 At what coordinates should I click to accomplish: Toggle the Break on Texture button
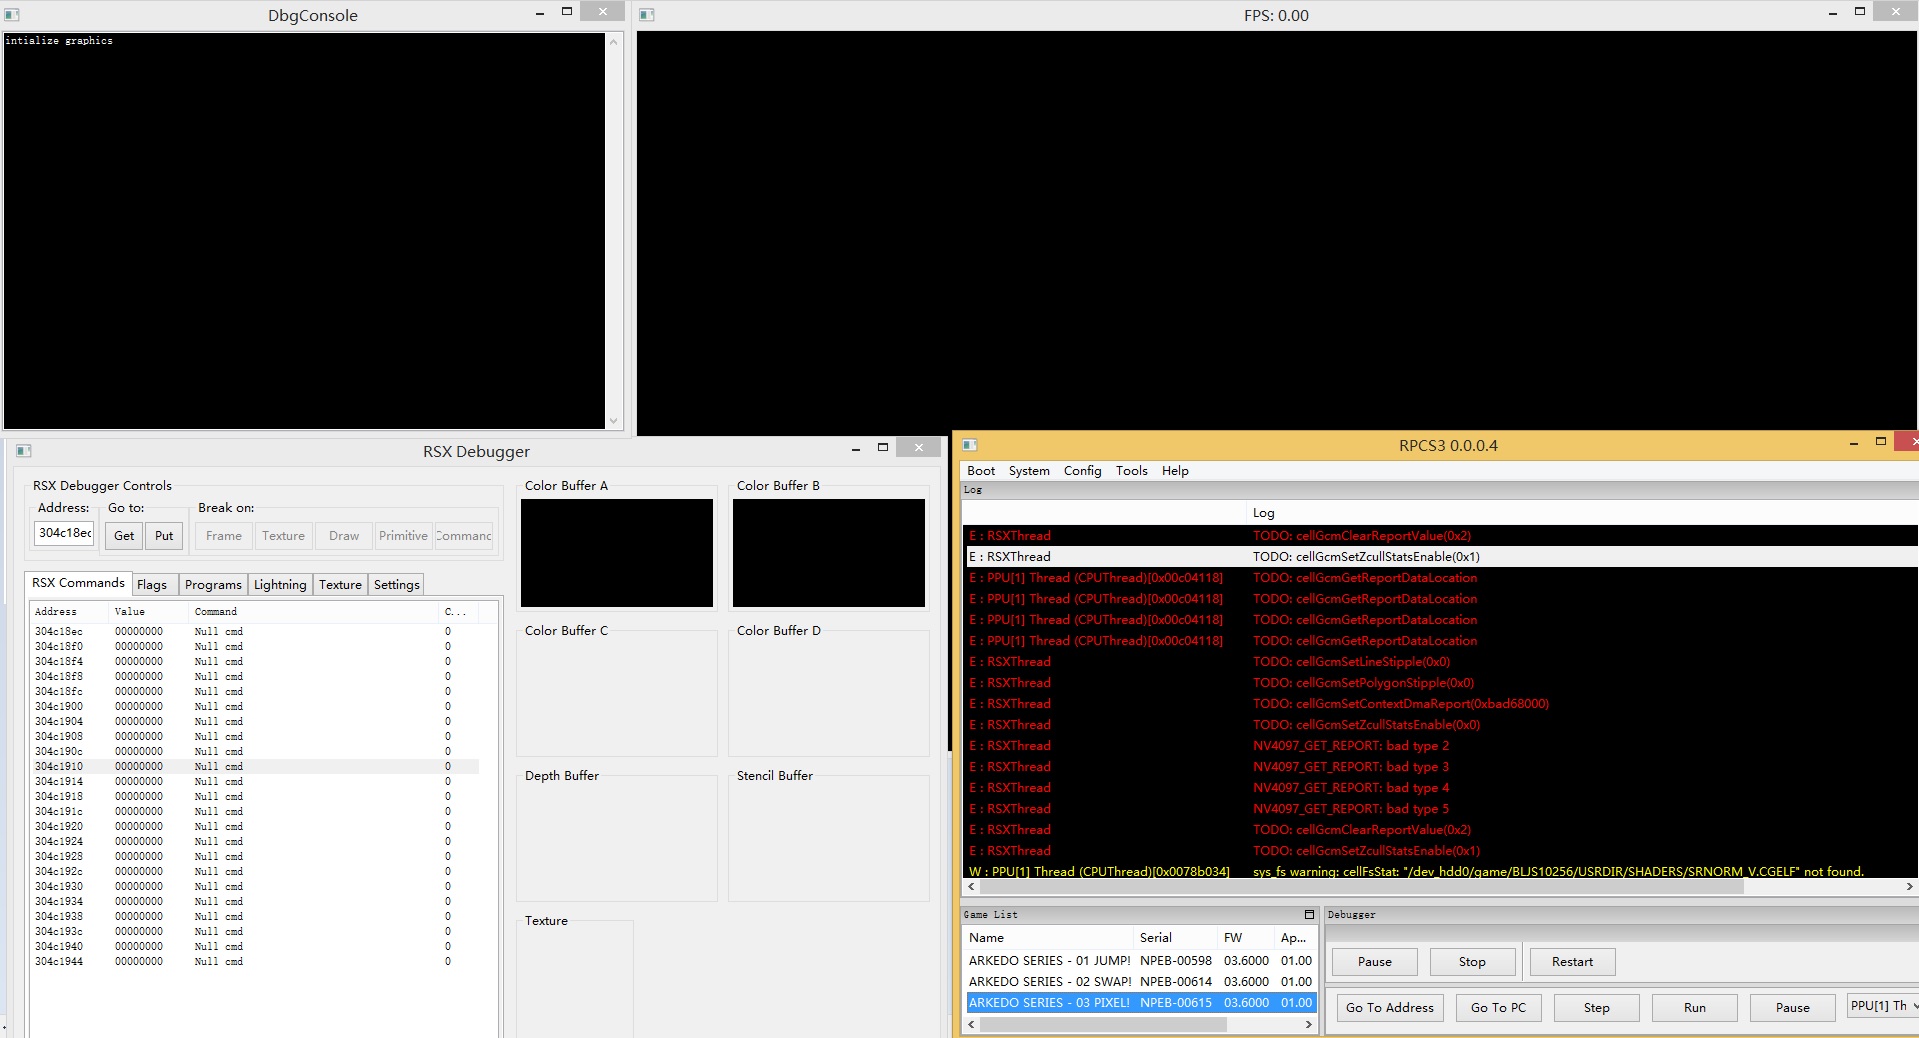pyautogui.click(x=283, y=536)
